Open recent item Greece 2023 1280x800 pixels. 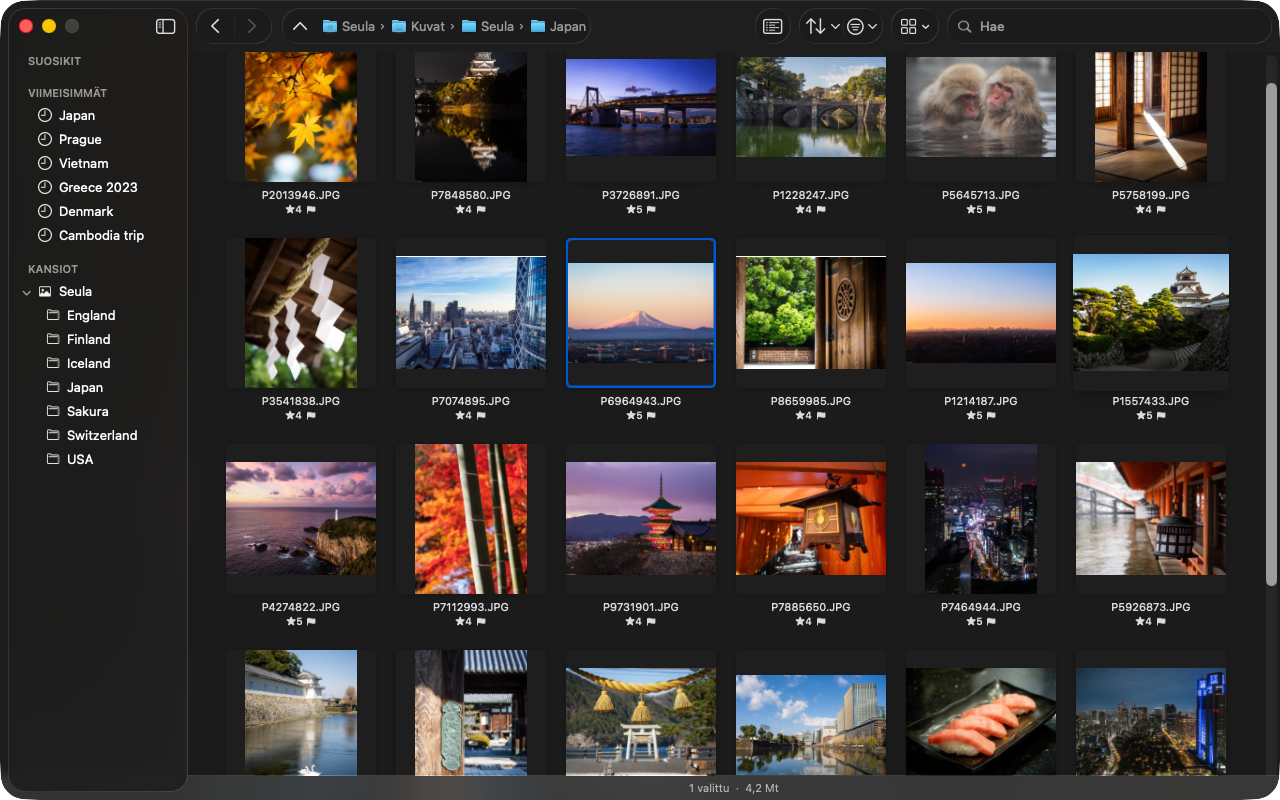[98, 187]
